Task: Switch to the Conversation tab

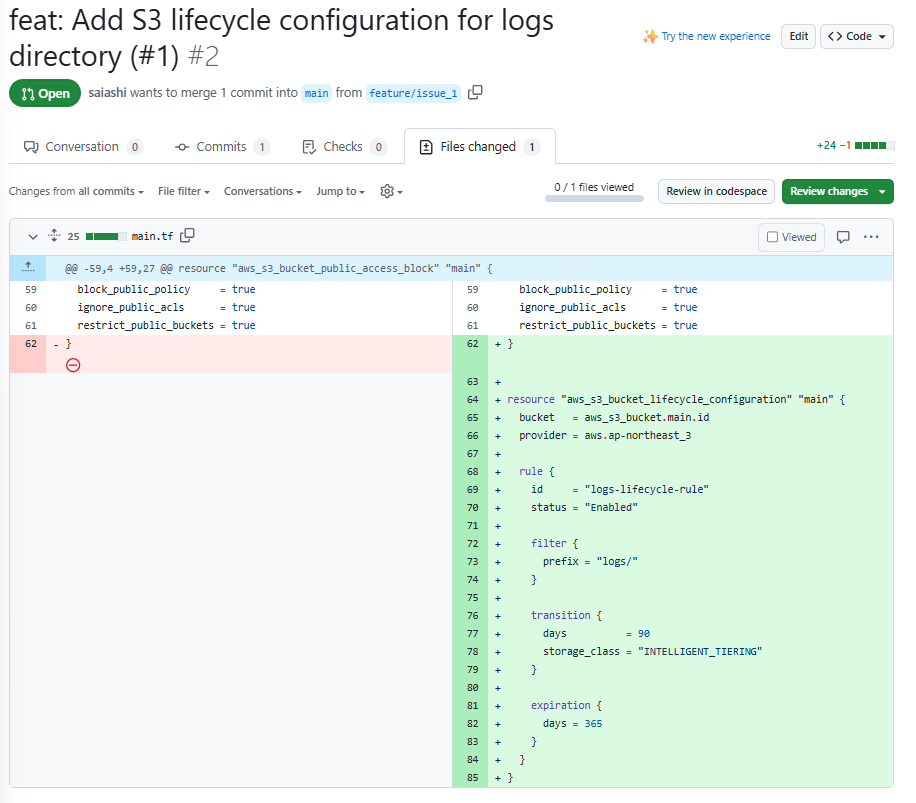Action: coord(82,147)
